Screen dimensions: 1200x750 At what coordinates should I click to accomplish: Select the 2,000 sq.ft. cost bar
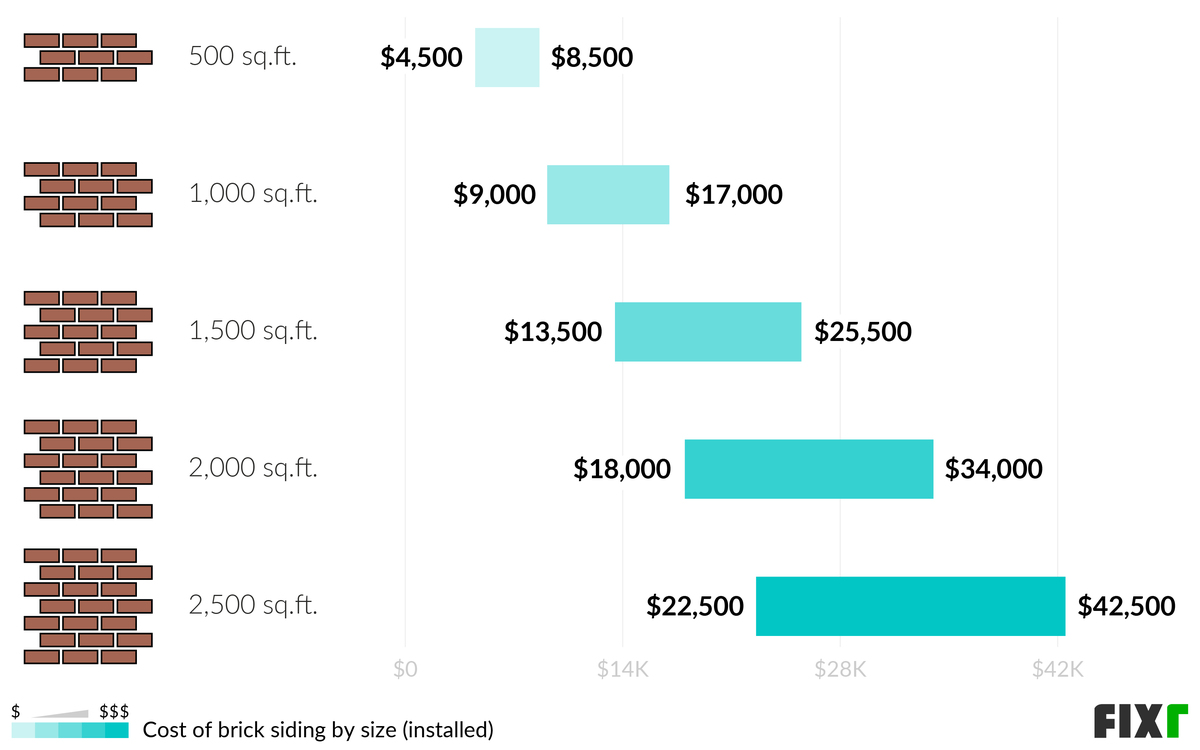[808, 468]
